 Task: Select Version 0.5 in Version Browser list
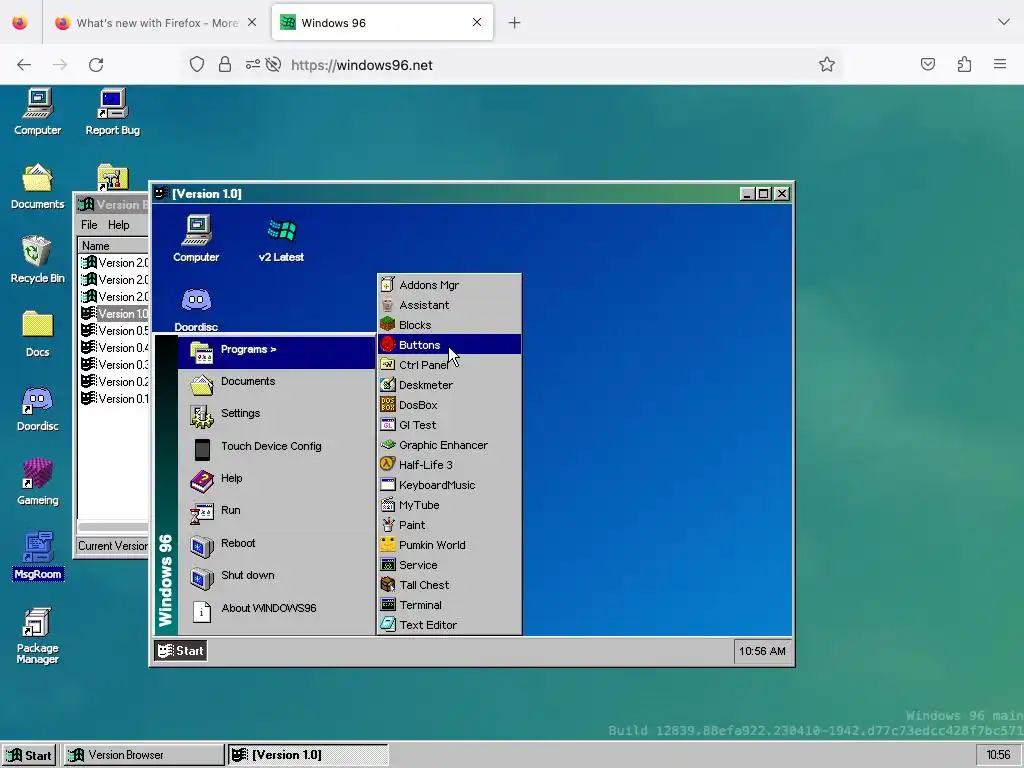point(114,330)
